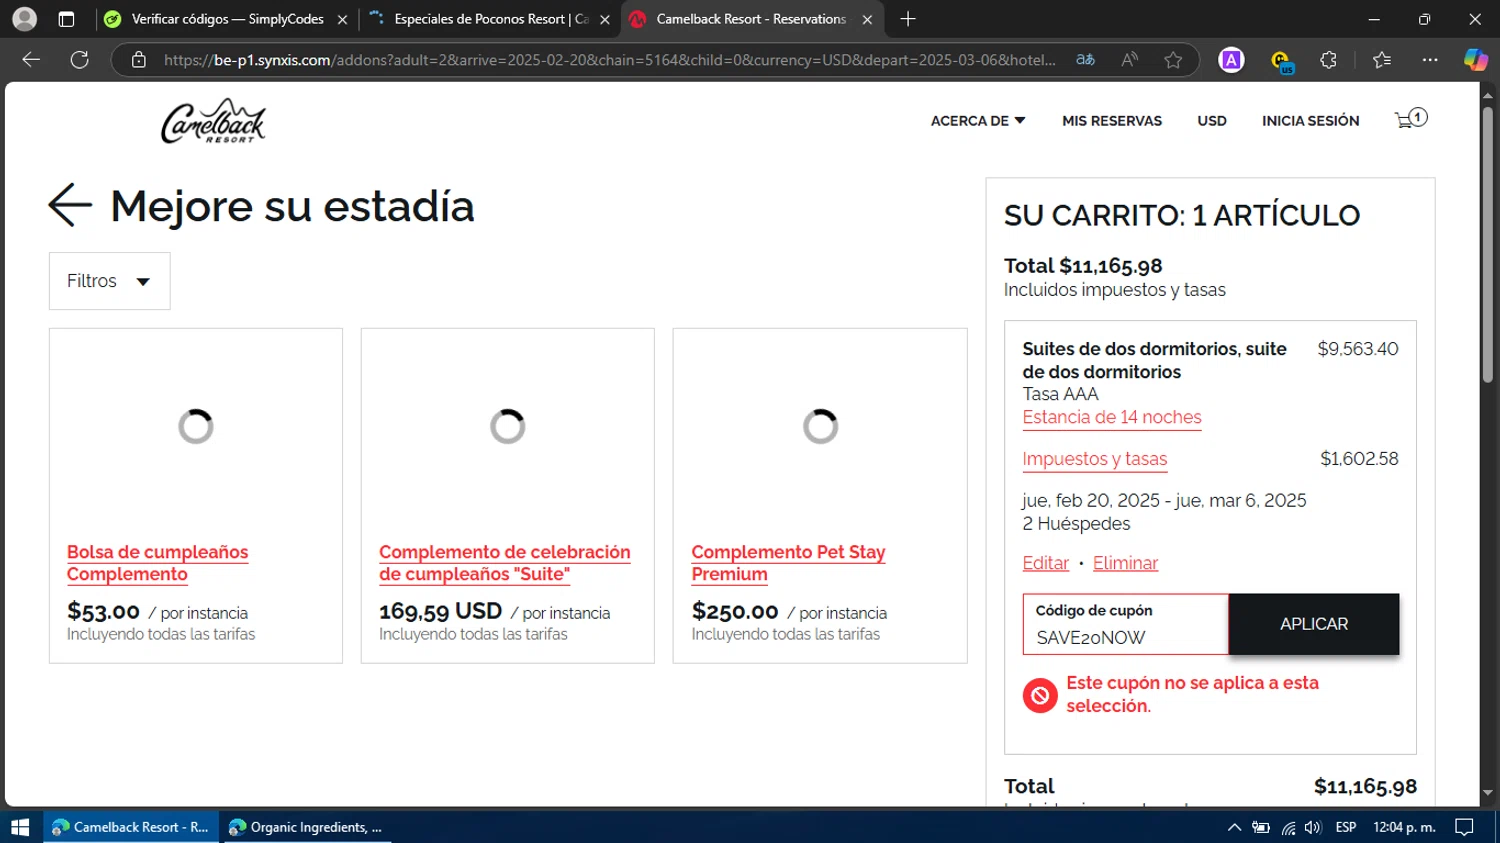The image size is (1500, 843).
Task: Click the translate page icon
Action: (1085, 60)
